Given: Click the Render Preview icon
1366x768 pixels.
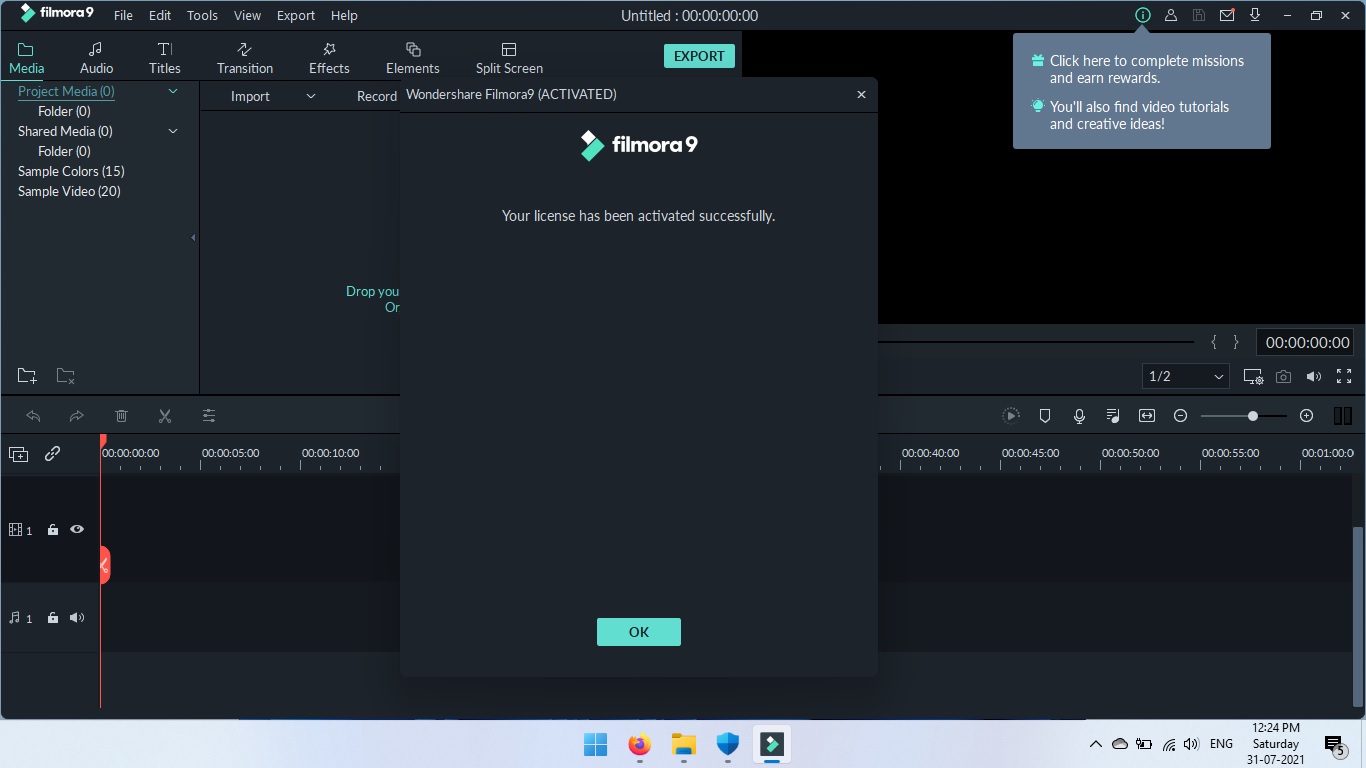Looking at the screenshot, I should click(x=1011, y=416).
